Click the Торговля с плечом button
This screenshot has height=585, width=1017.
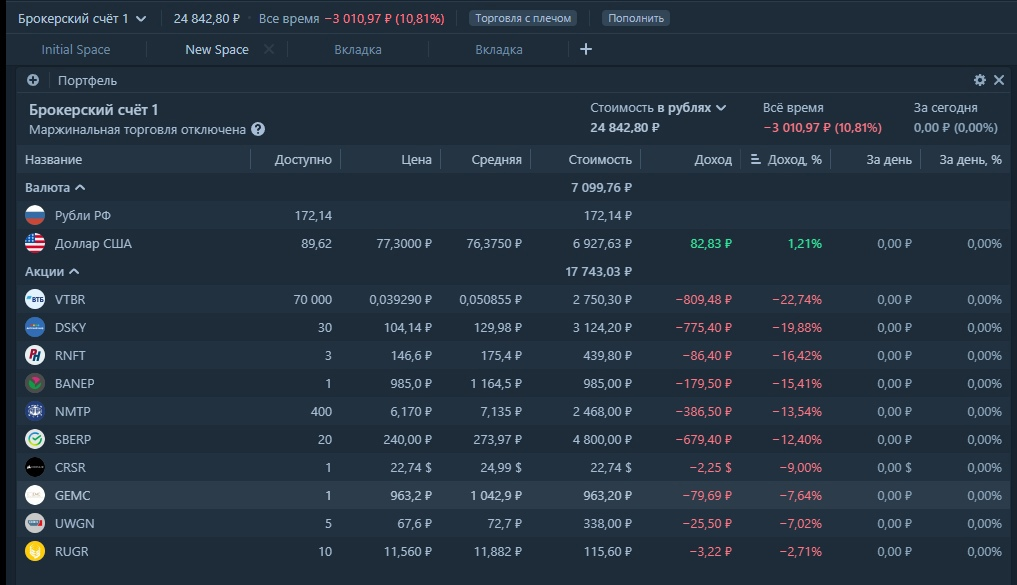[524, 18]
